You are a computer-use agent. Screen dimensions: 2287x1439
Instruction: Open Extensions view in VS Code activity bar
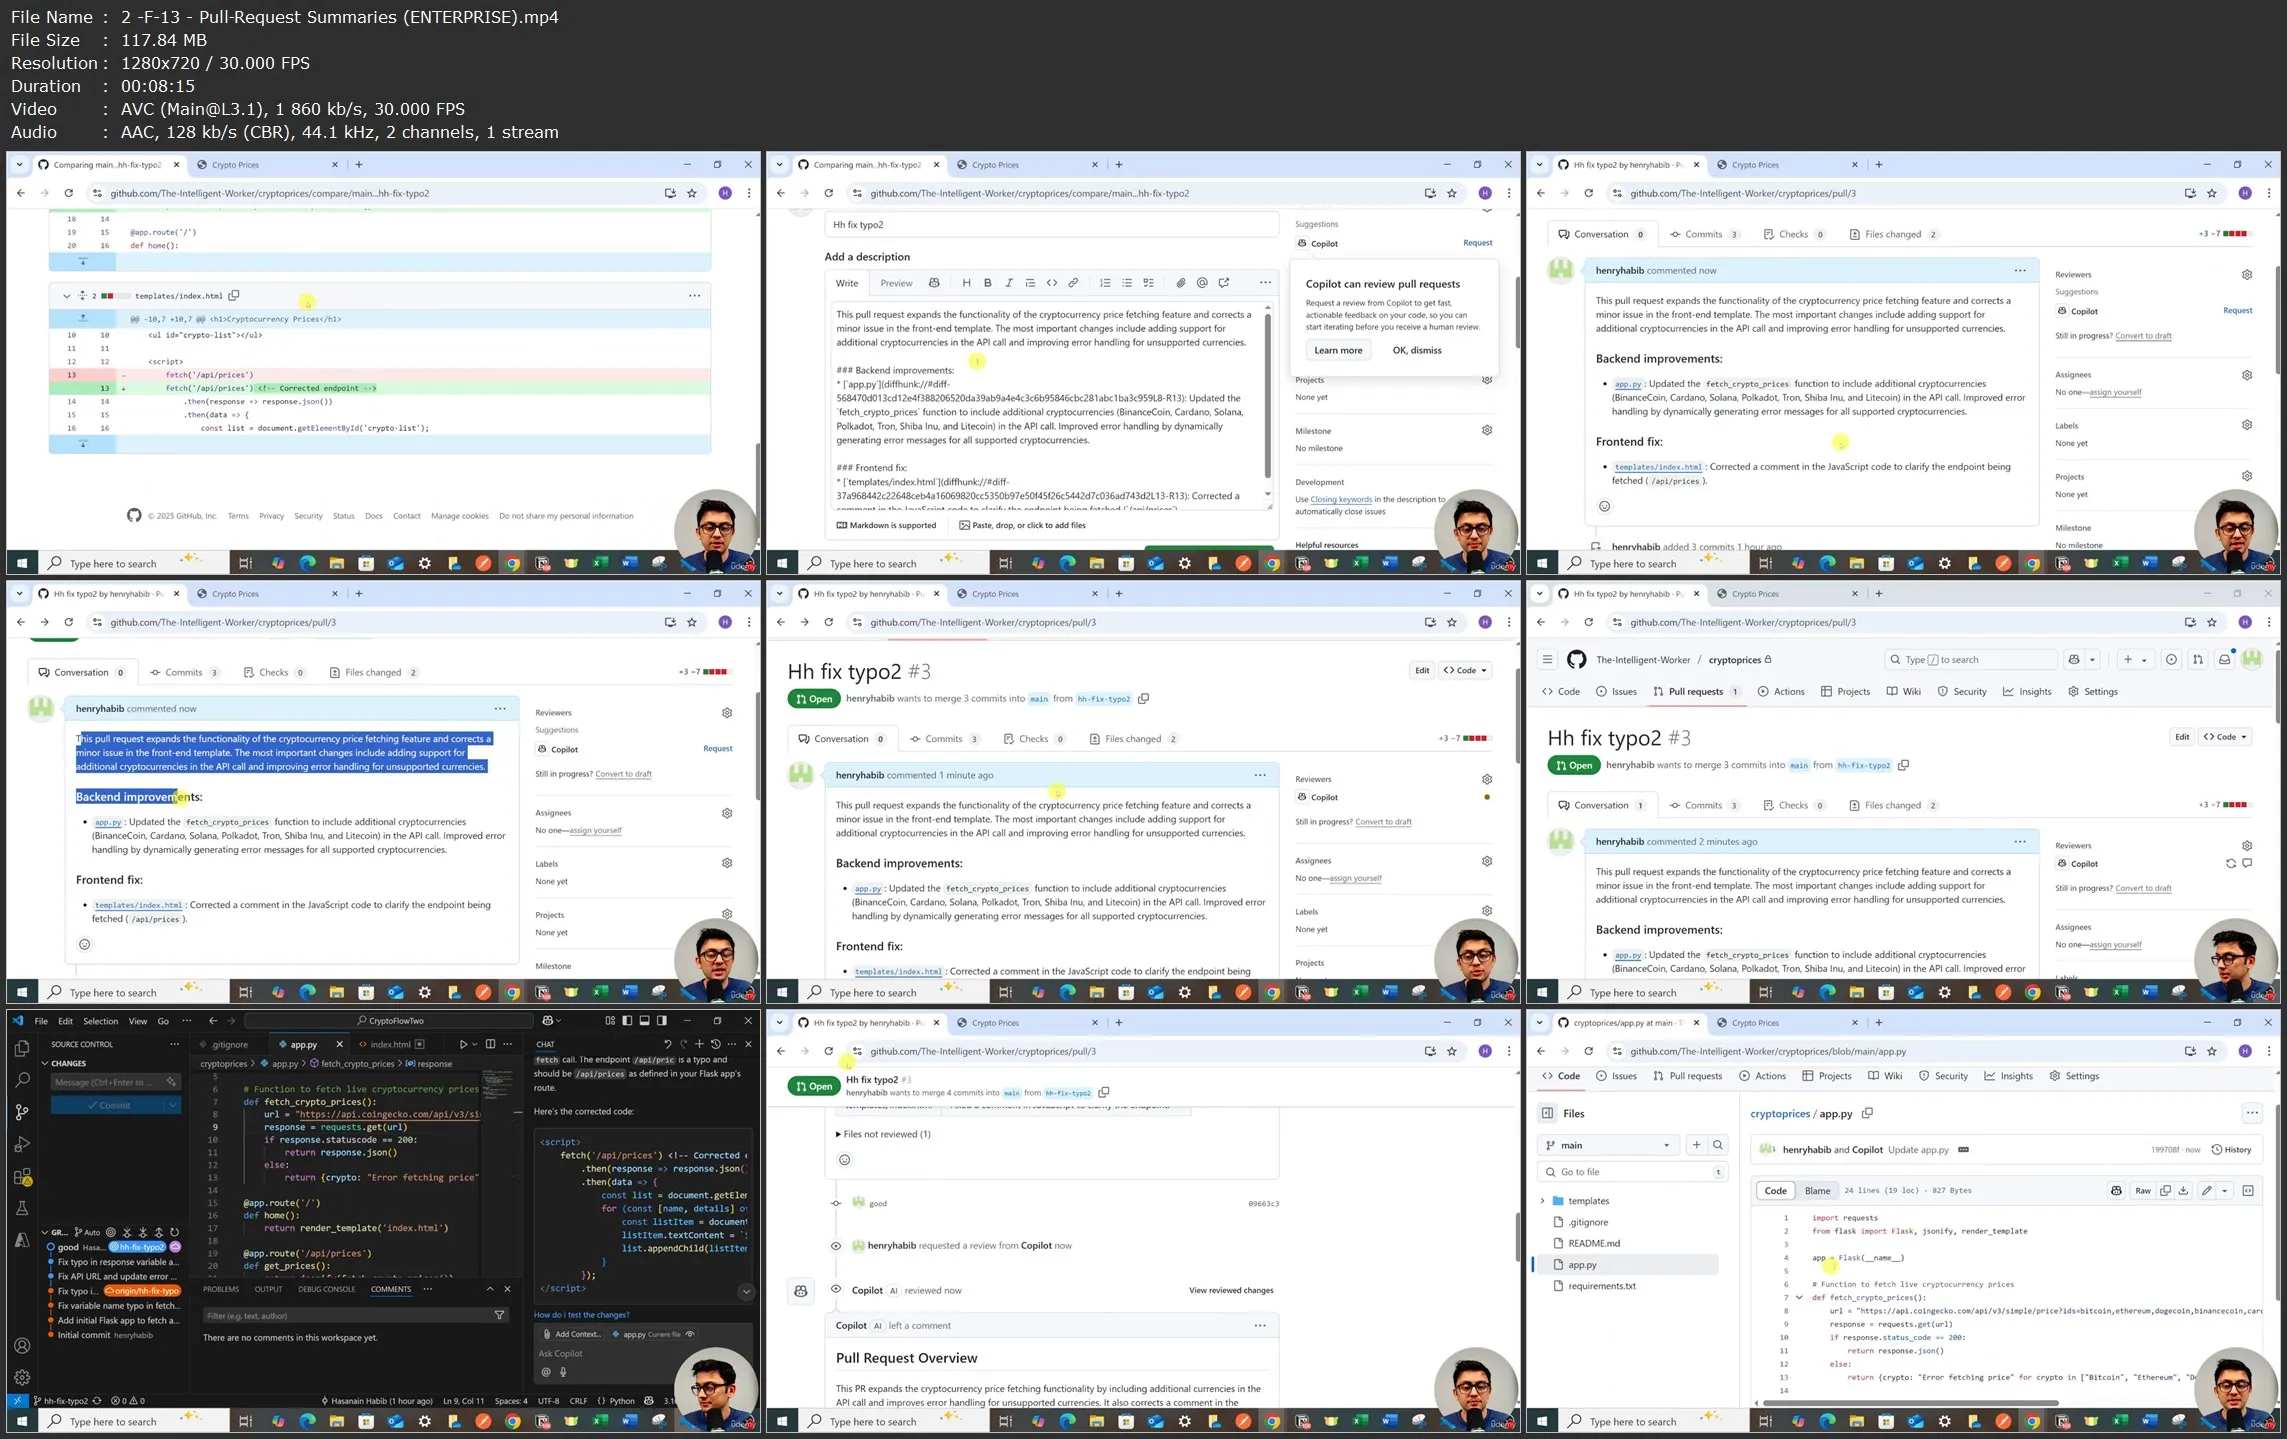[x=22, y=1176]
